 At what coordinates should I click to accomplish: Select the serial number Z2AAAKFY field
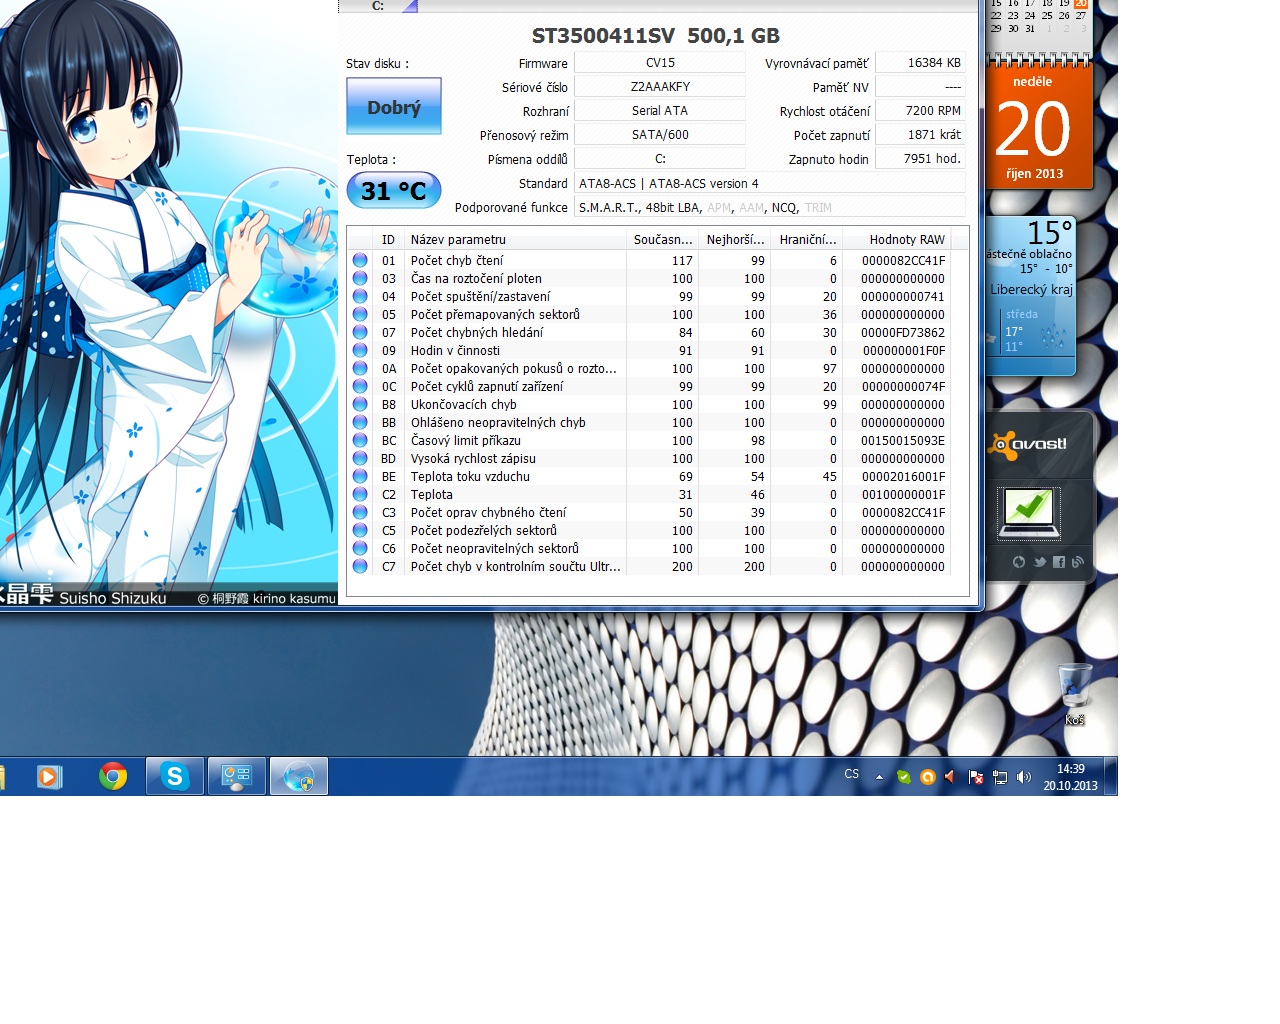[660, 86]
